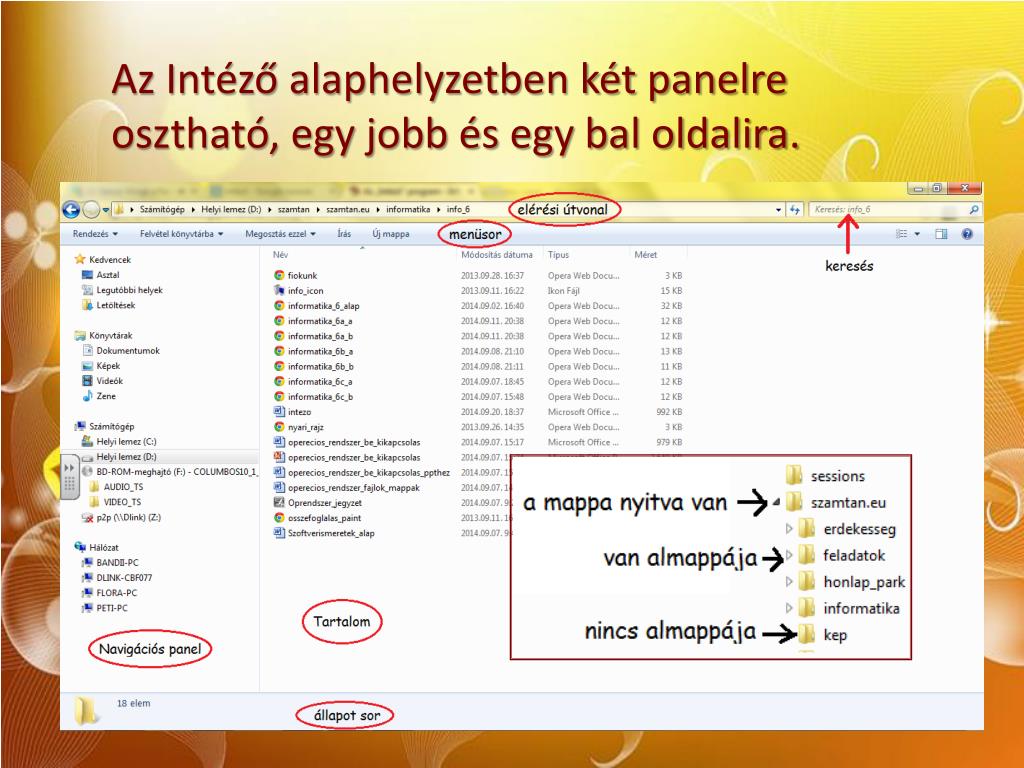Screen dimensions: 1024x768
Task: Click the sessions folder icon in the tree
Action: point(794,475)
